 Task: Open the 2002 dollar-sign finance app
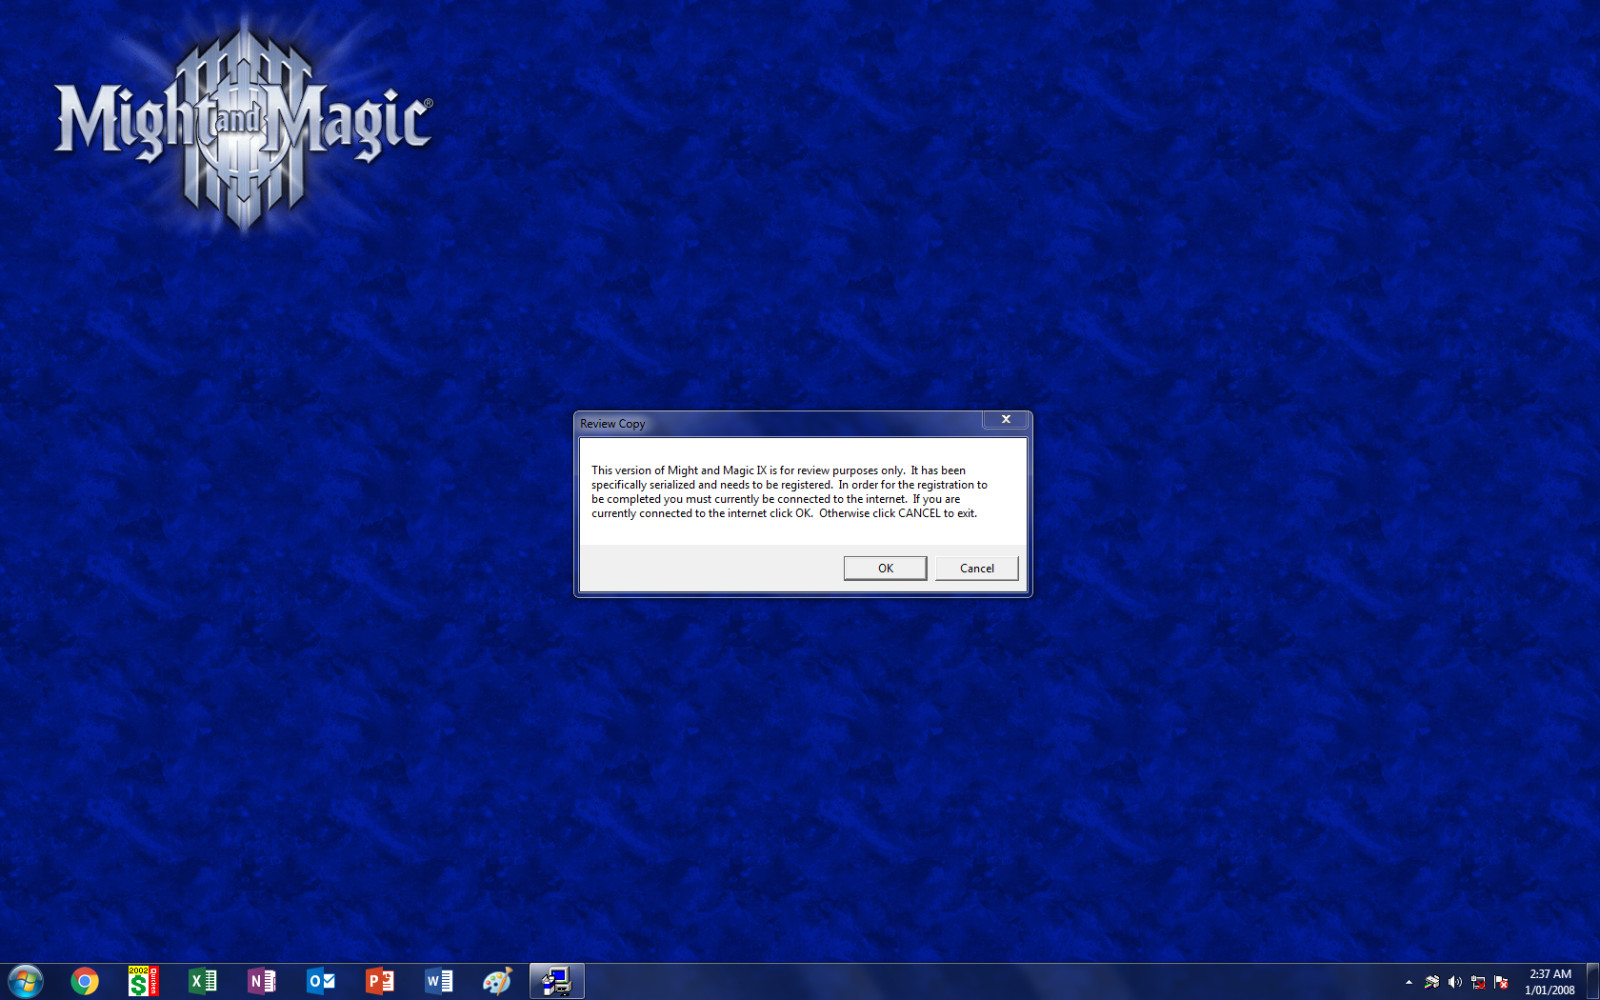[x=143, y=982]
